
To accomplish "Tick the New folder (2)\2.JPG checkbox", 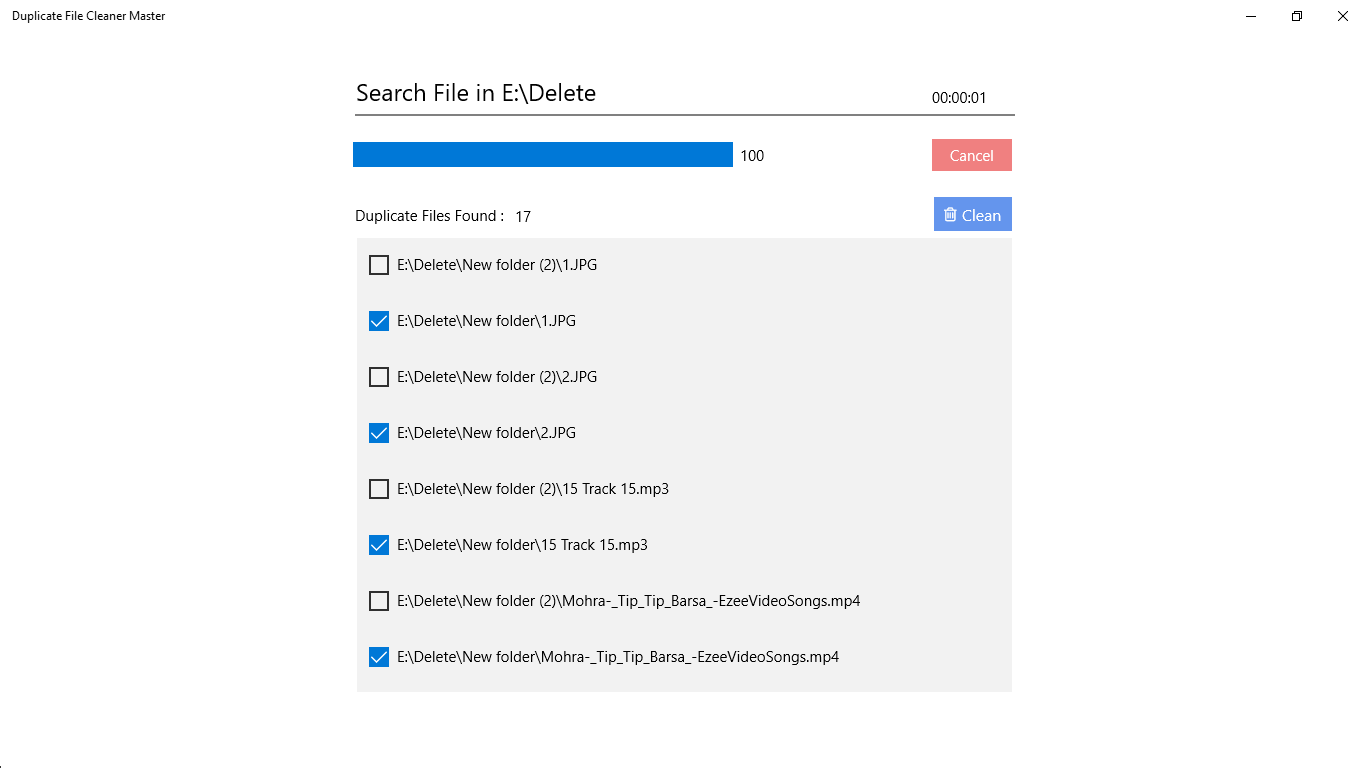I will [x=379, y=377].
